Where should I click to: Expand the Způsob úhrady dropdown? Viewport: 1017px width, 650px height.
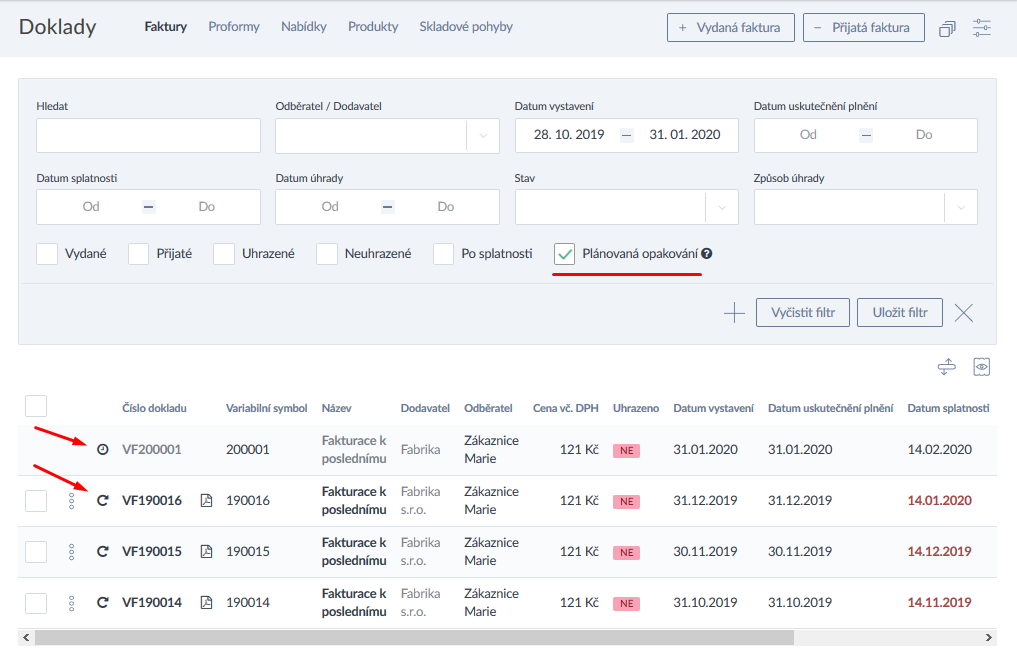click(961, 207)
